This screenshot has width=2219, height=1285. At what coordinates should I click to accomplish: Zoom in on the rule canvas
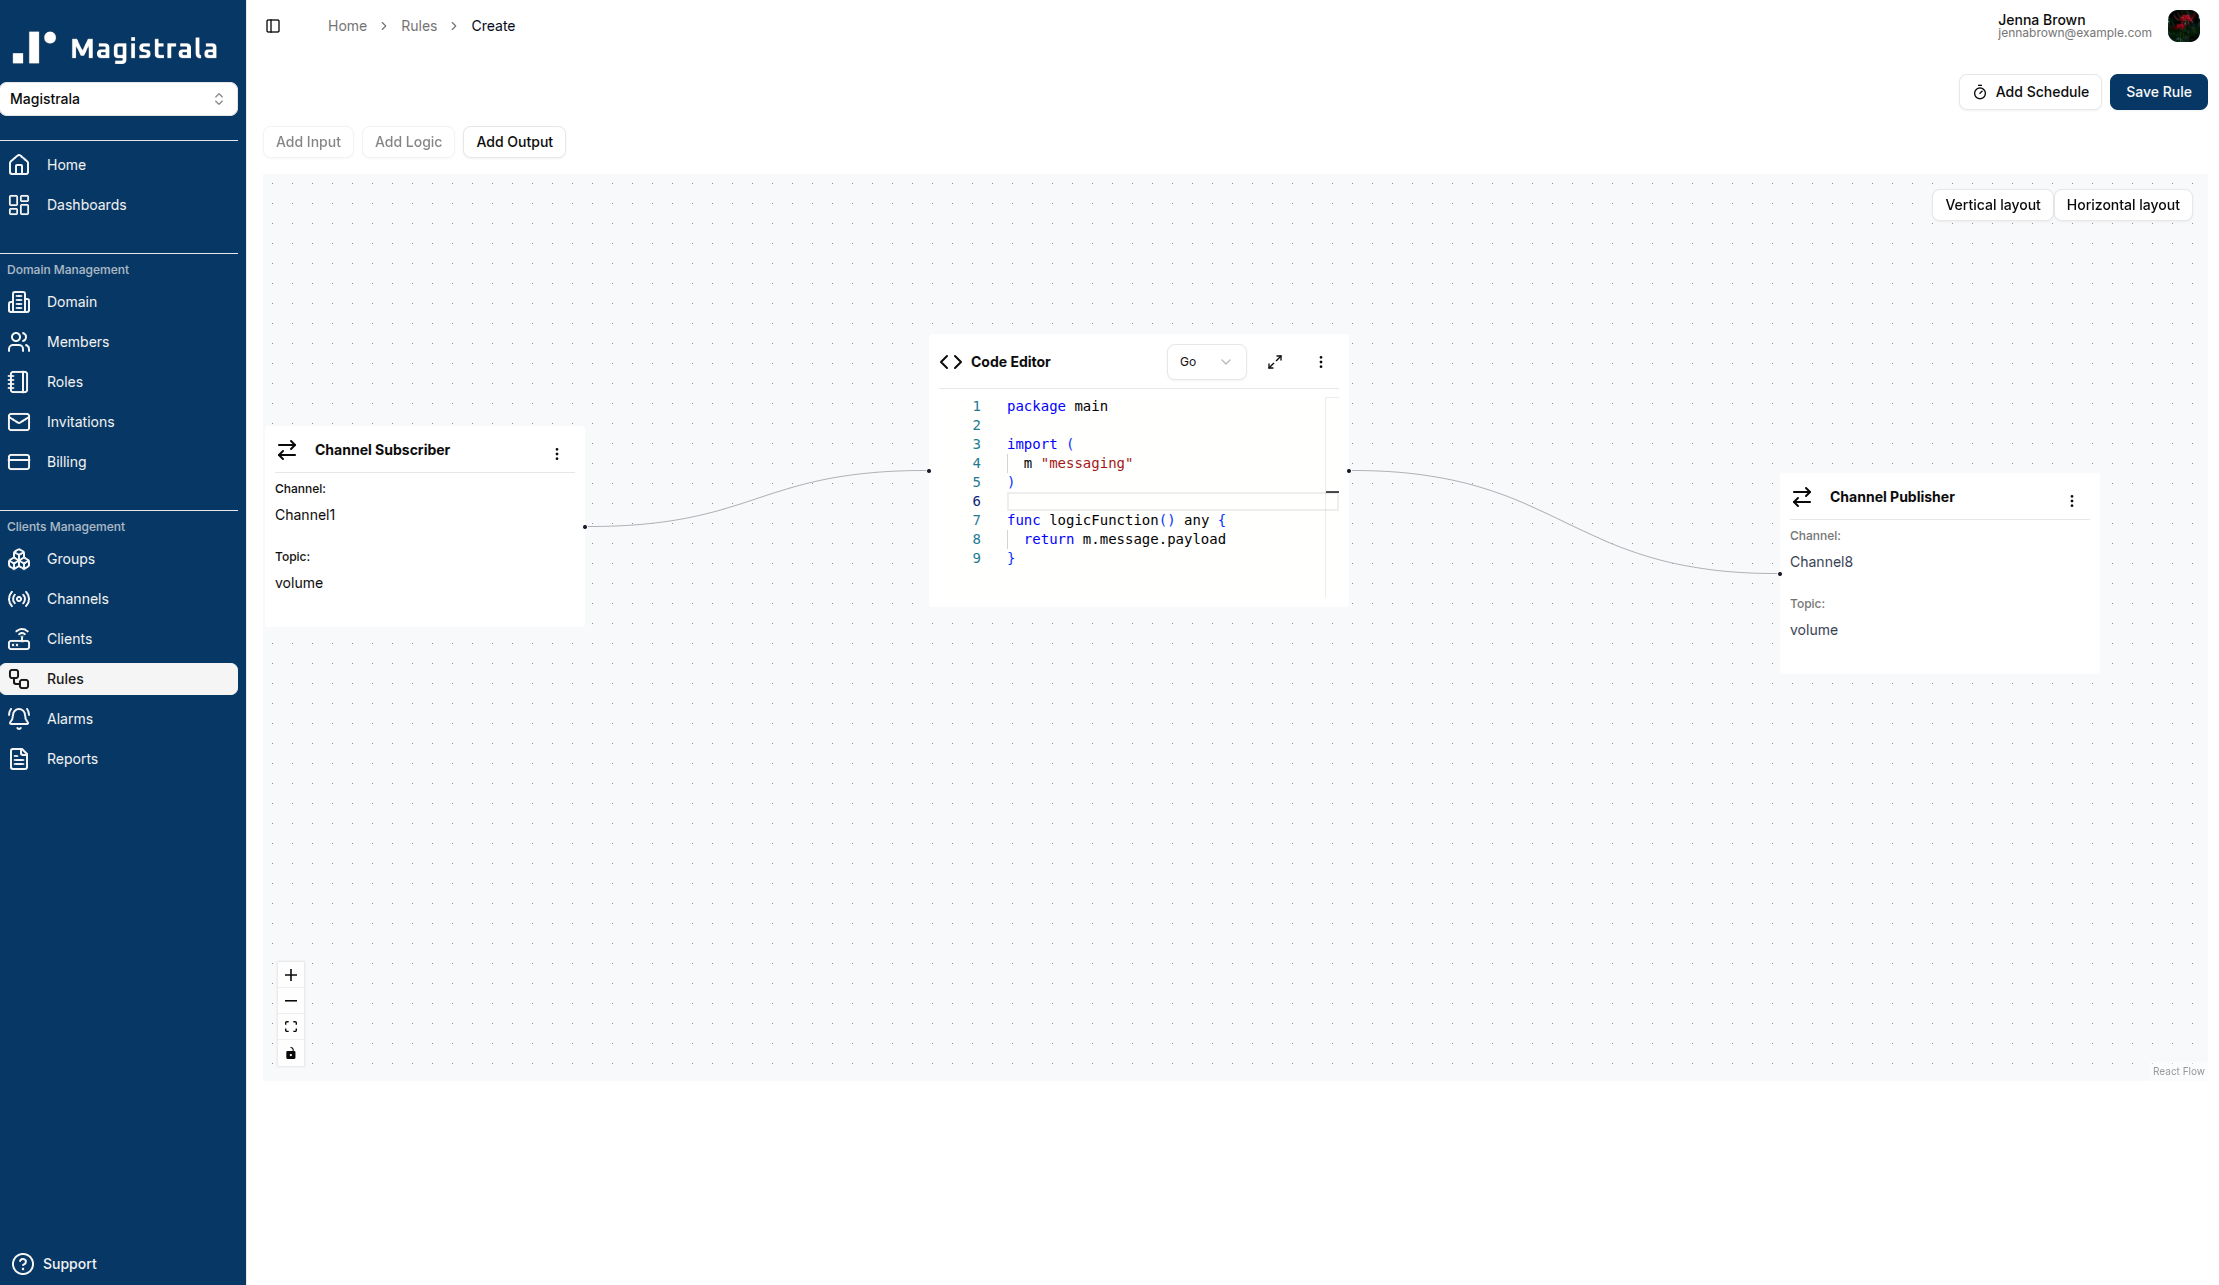[291, 975]
